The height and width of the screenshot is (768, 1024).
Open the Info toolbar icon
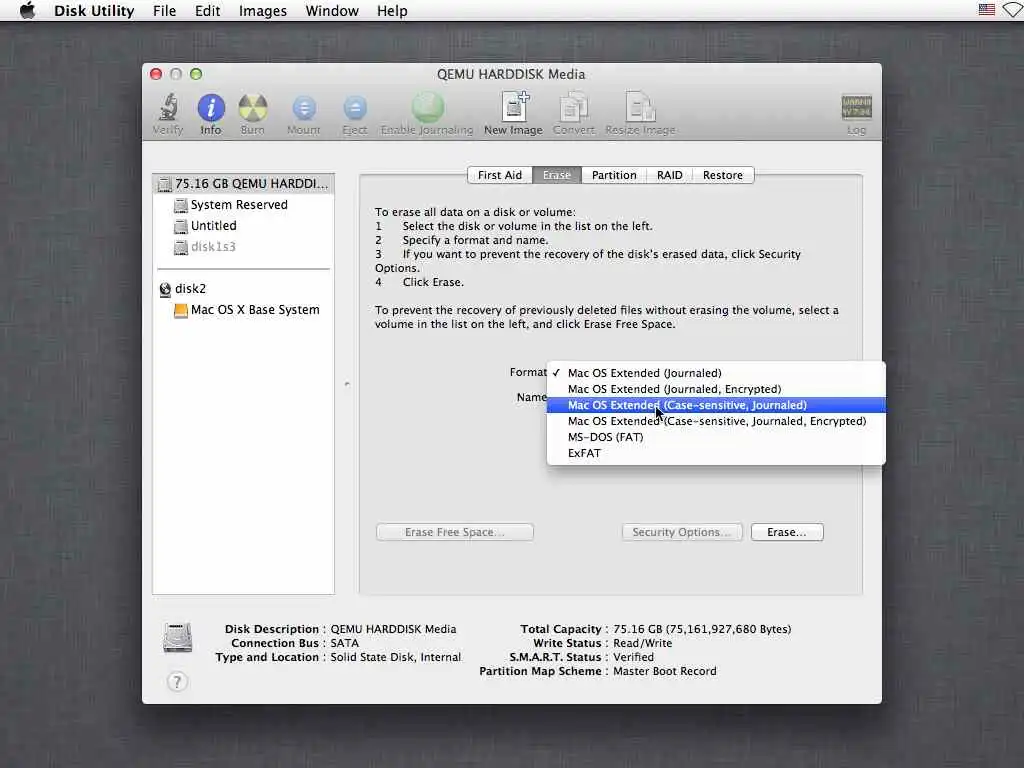coord(211,108)
